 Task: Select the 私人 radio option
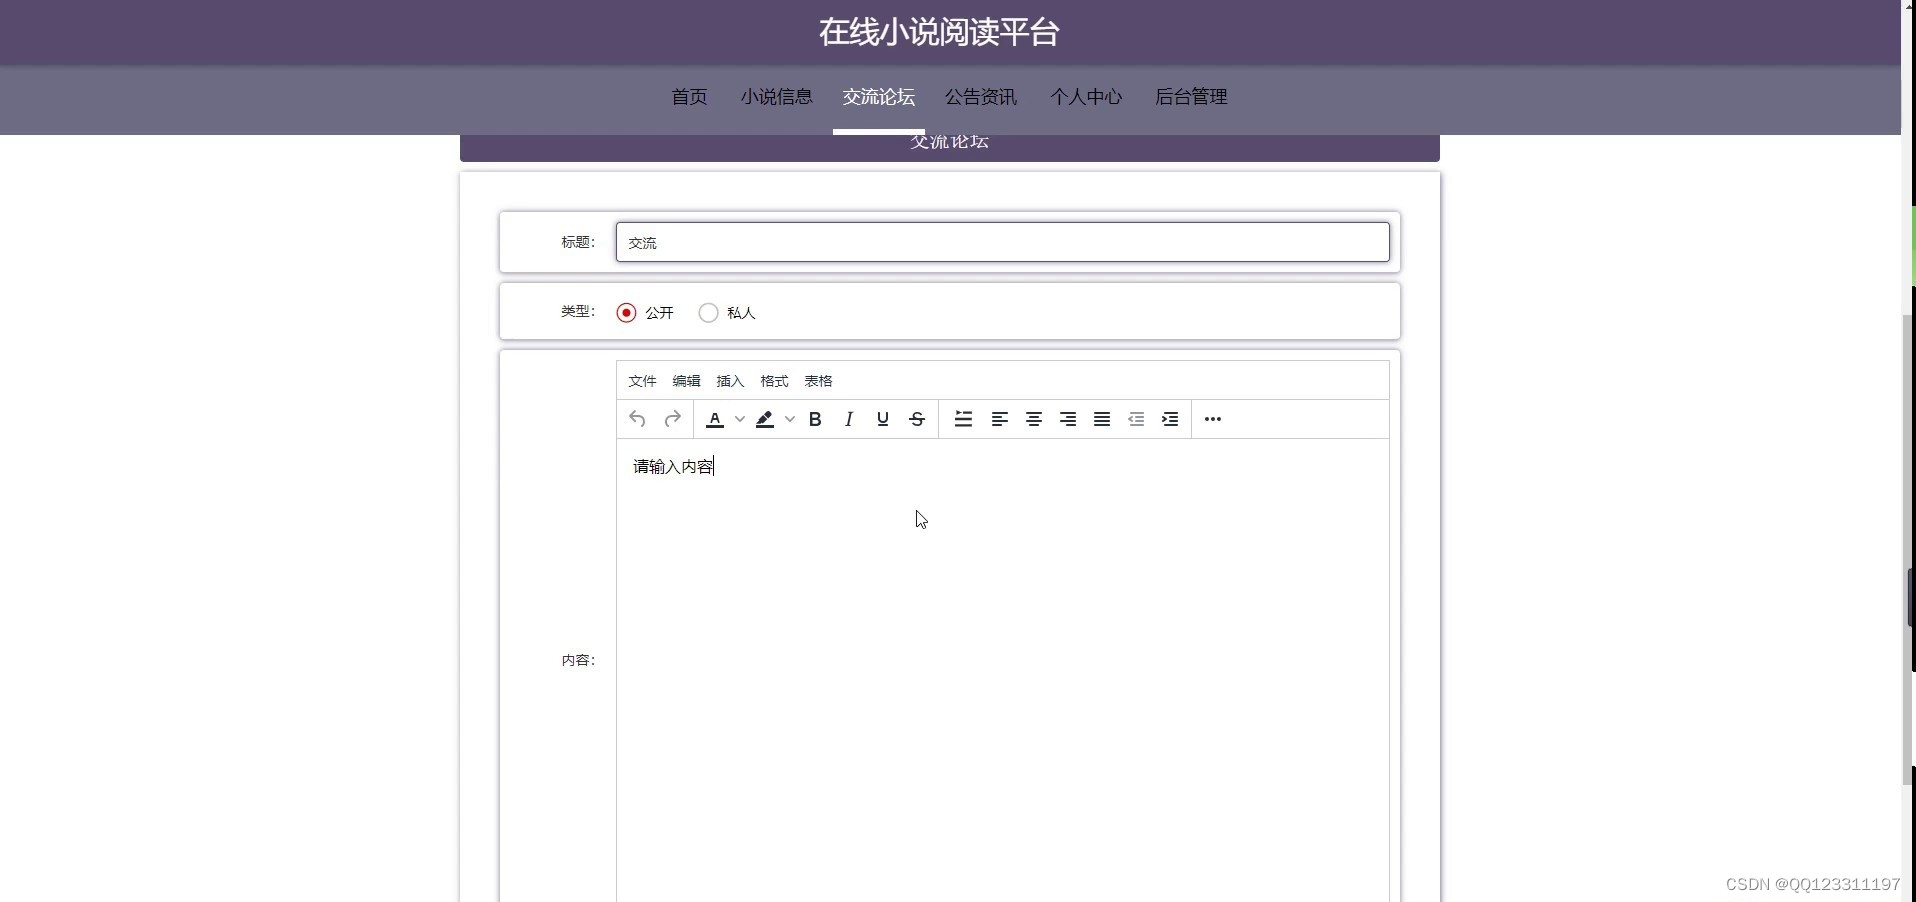pyautogui.click(x=709, y=313)
